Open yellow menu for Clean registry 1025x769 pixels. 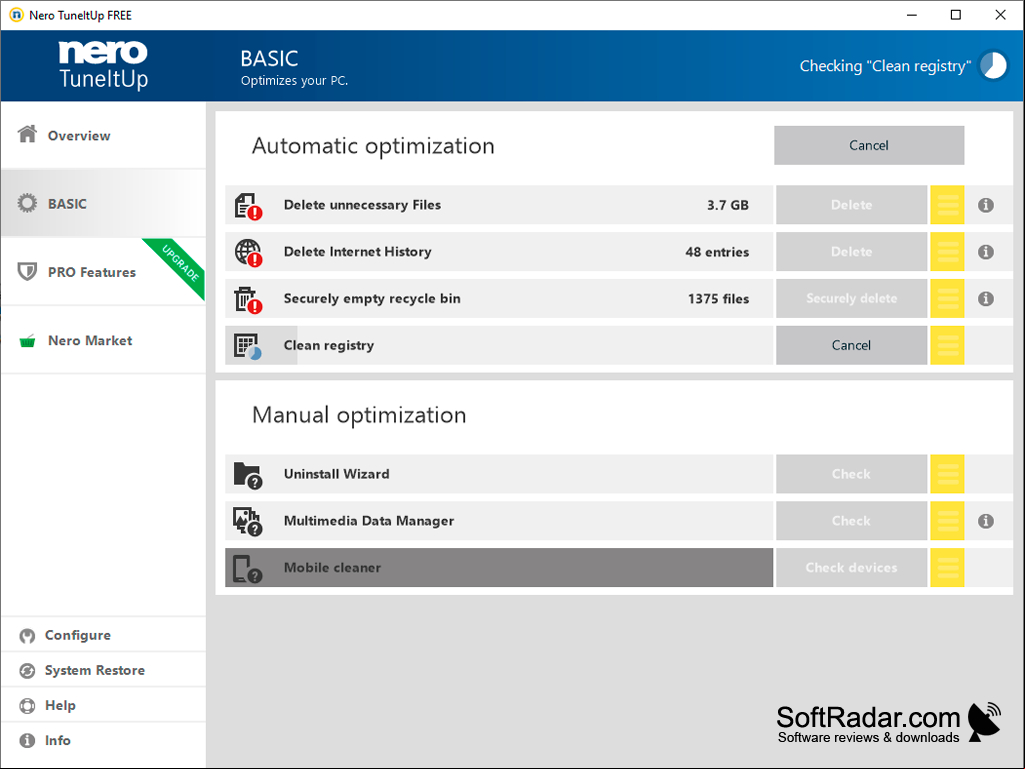(x=947, y=345)
